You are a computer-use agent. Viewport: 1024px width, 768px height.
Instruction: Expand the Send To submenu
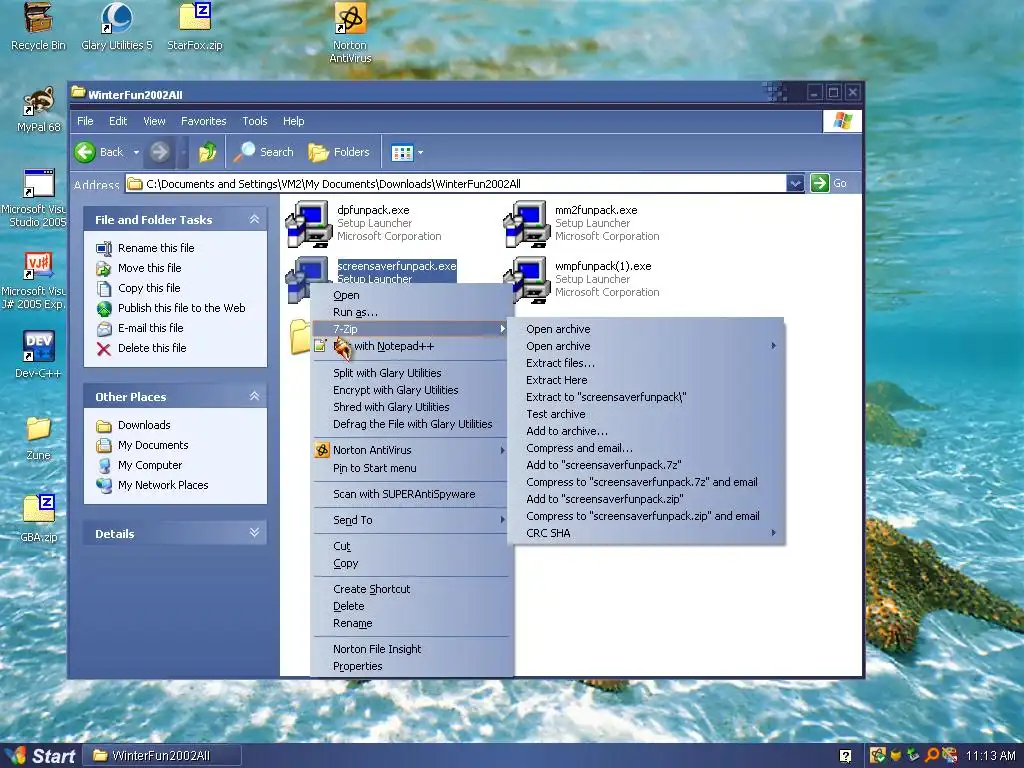coord(410,520)
